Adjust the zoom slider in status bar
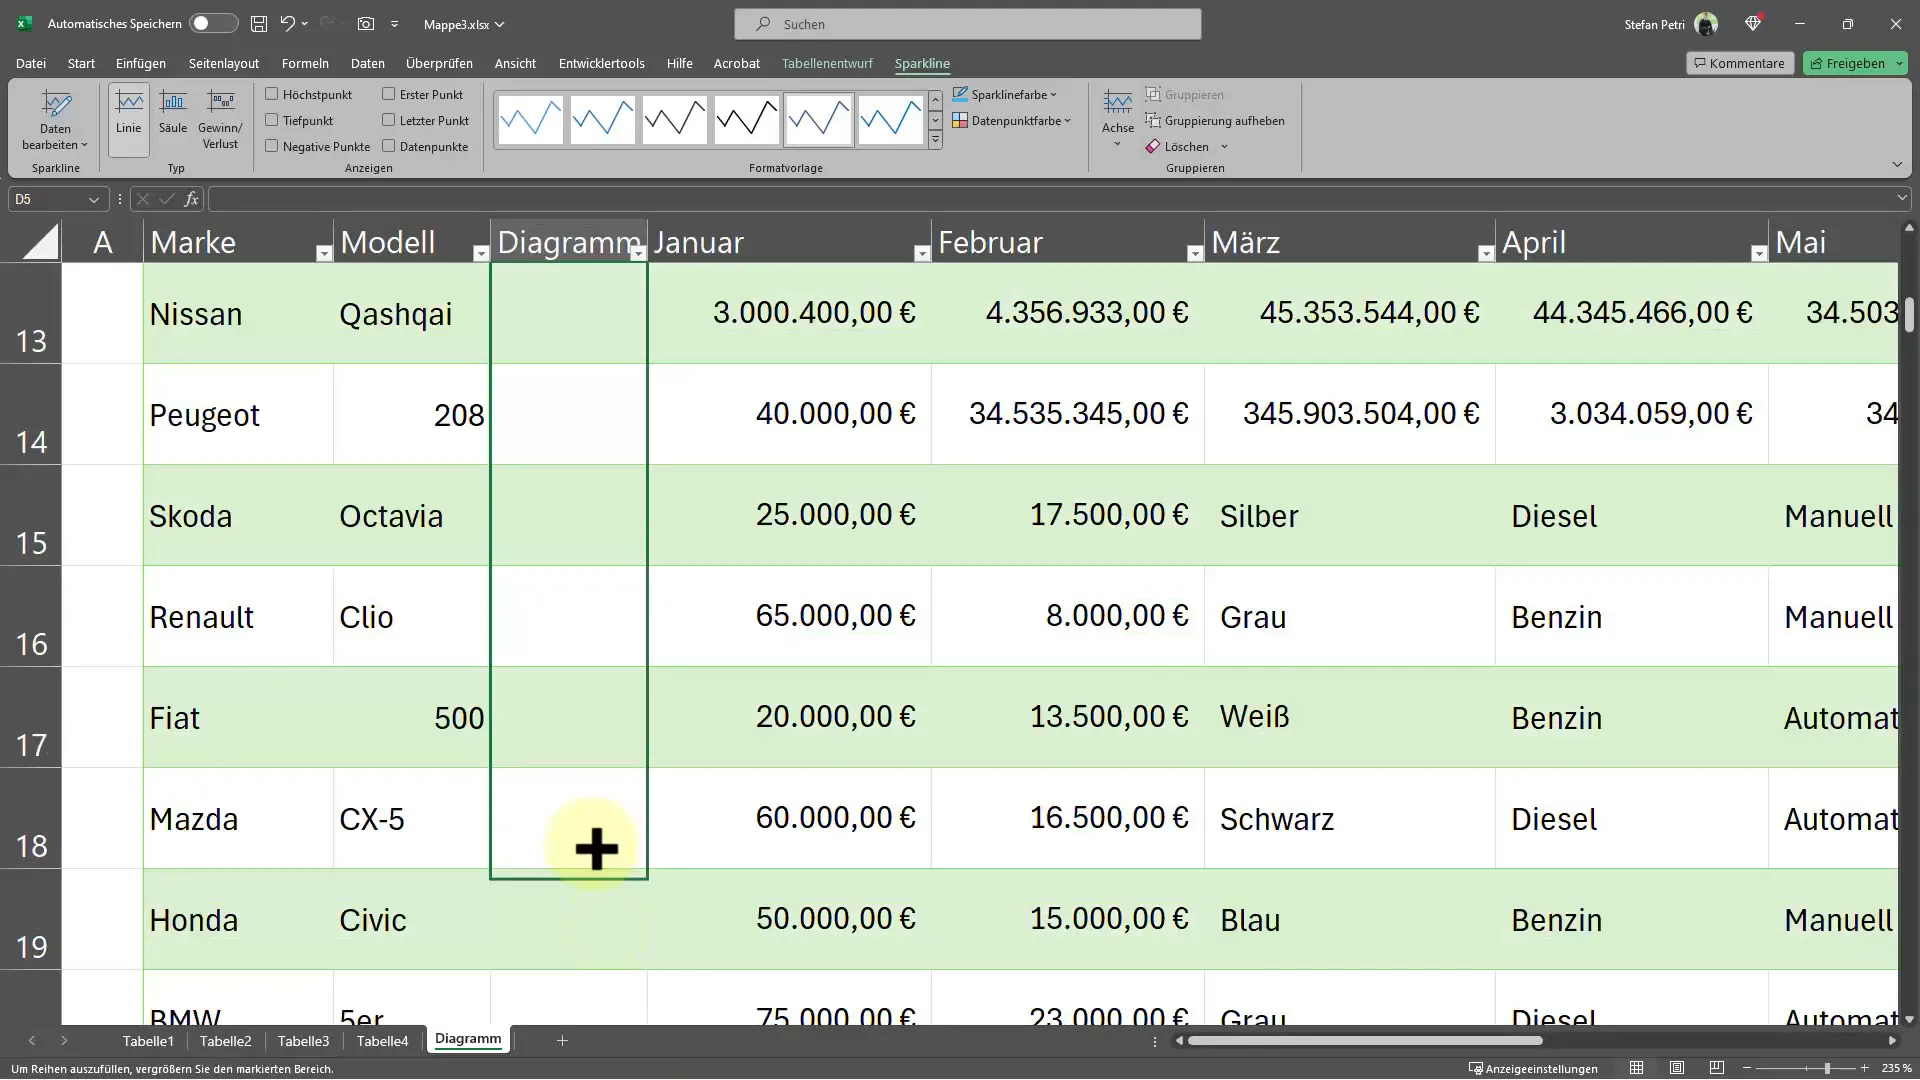 pos(1827,1069)
